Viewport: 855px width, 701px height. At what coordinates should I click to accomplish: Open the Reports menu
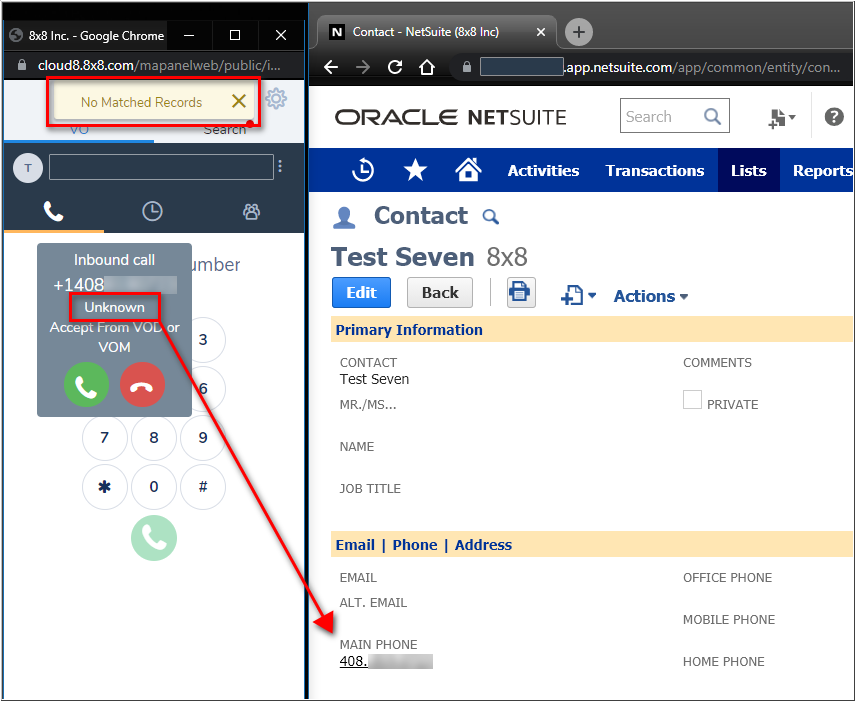823,171
